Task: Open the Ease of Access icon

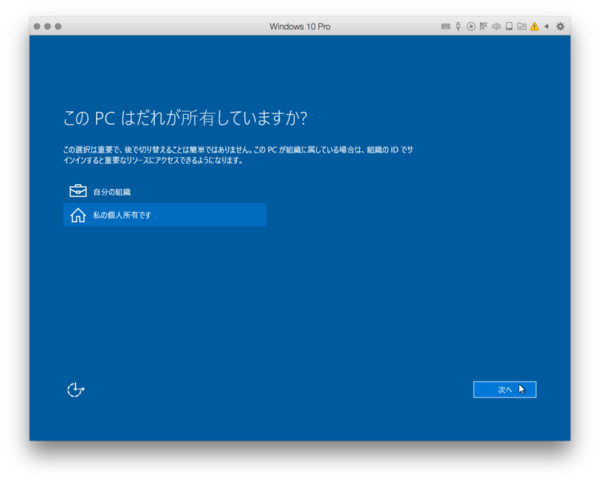Action: point(75,390)
